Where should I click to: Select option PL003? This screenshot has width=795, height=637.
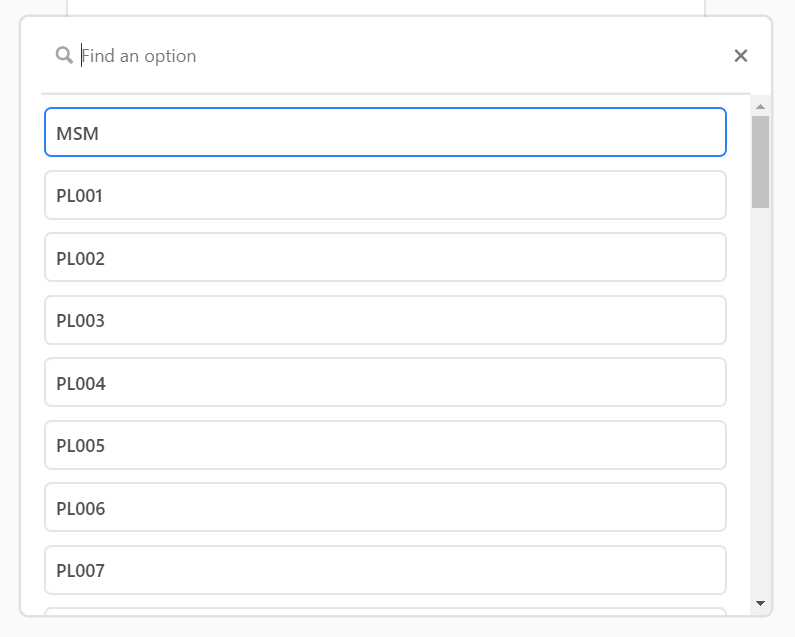tap(385, 320)
